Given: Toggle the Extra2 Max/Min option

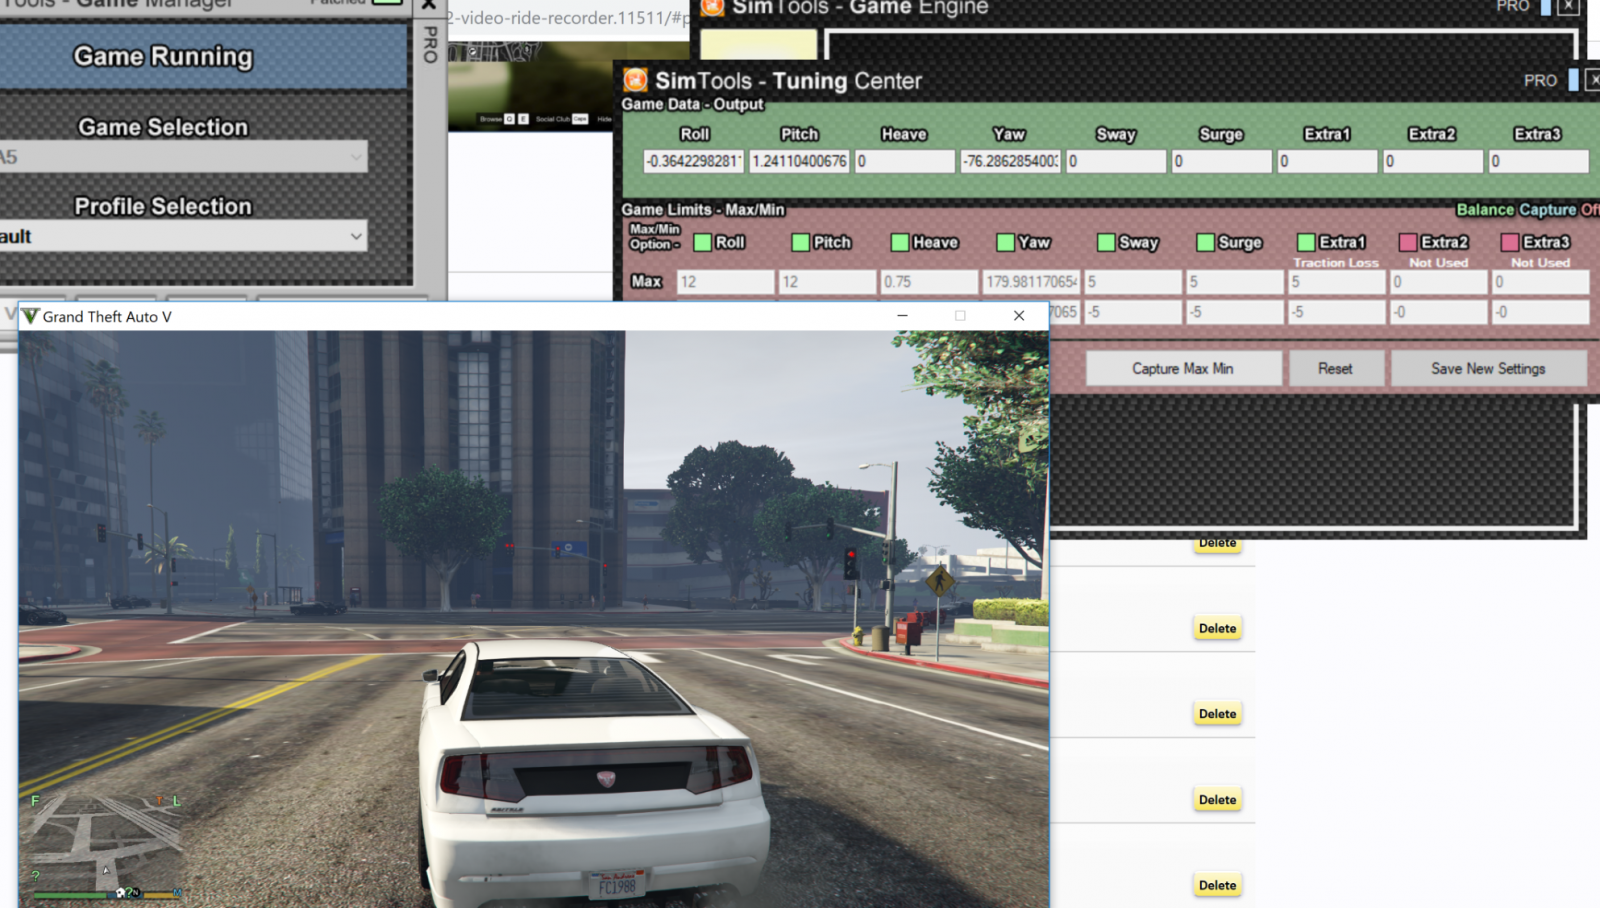Looking at the screenshot, I should (1407, 242).
